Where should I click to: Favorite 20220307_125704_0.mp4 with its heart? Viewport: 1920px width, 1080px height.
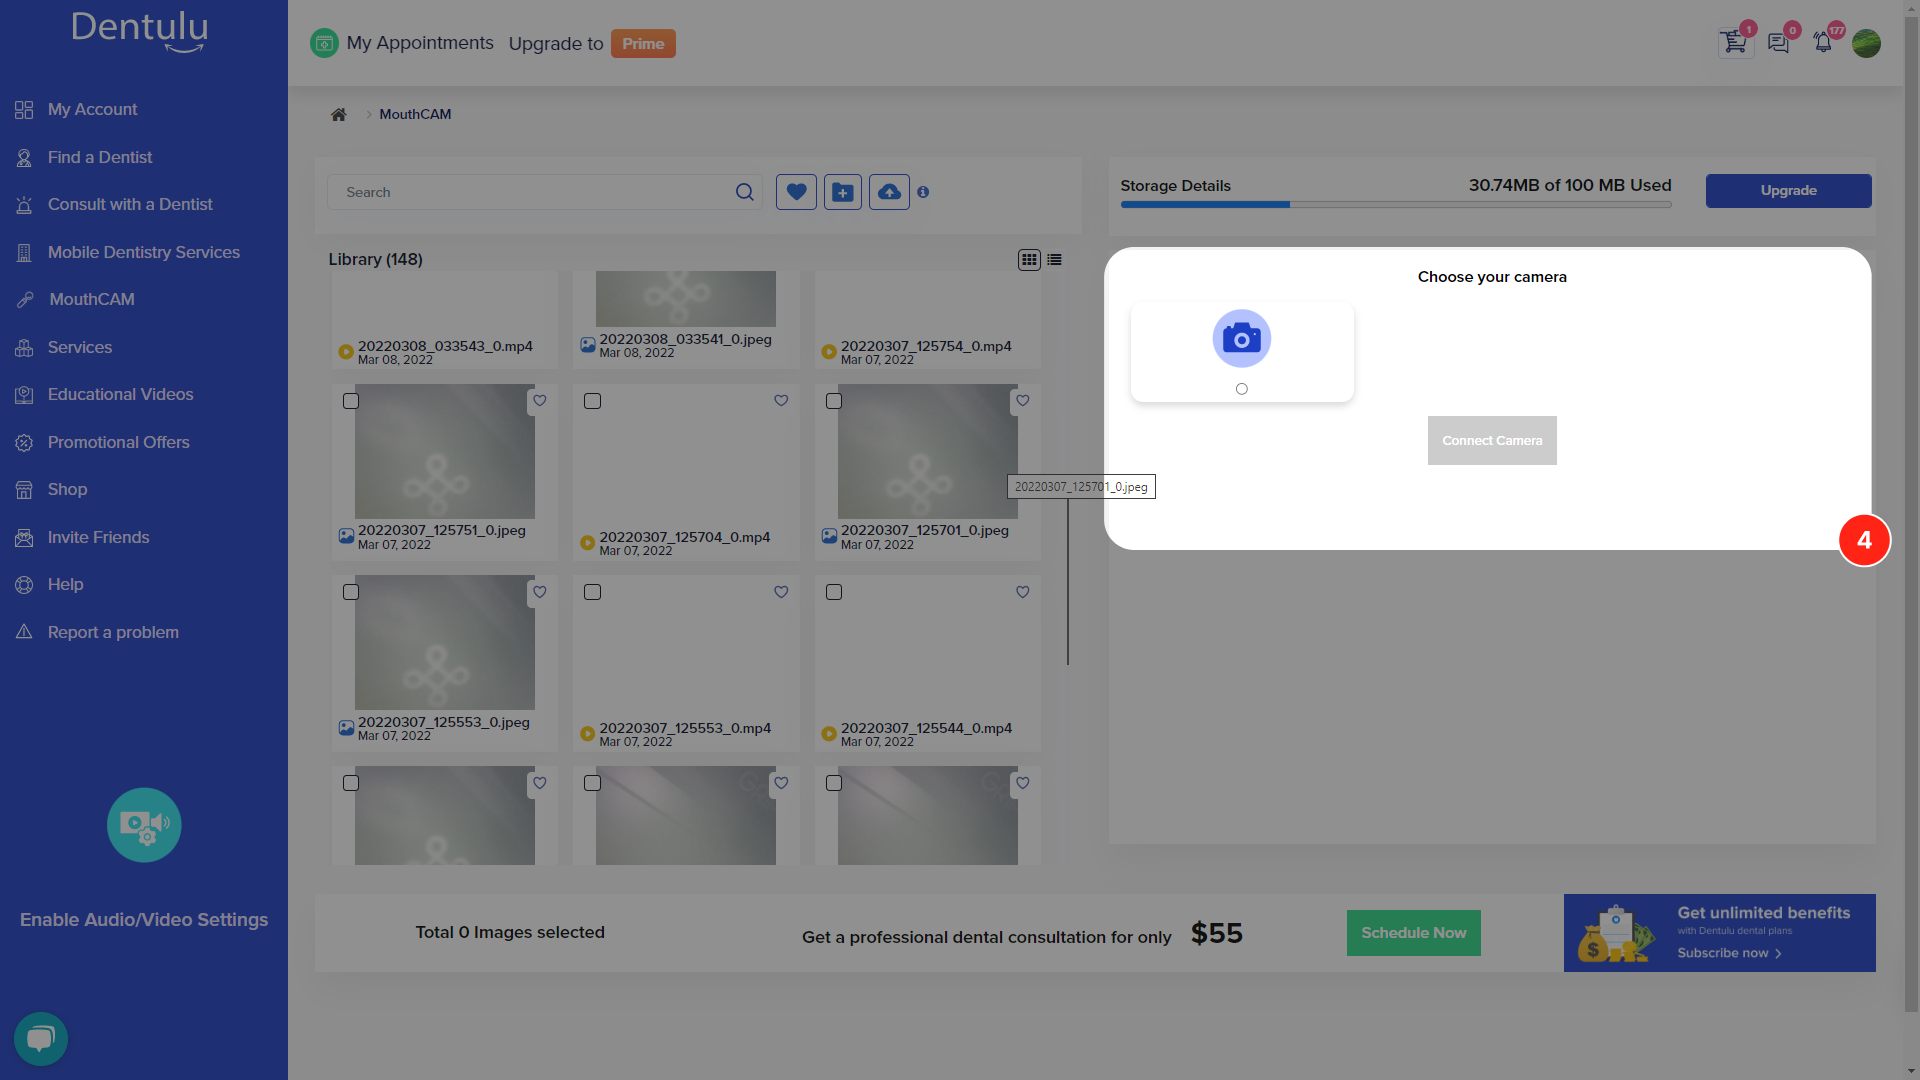[781, 401]
